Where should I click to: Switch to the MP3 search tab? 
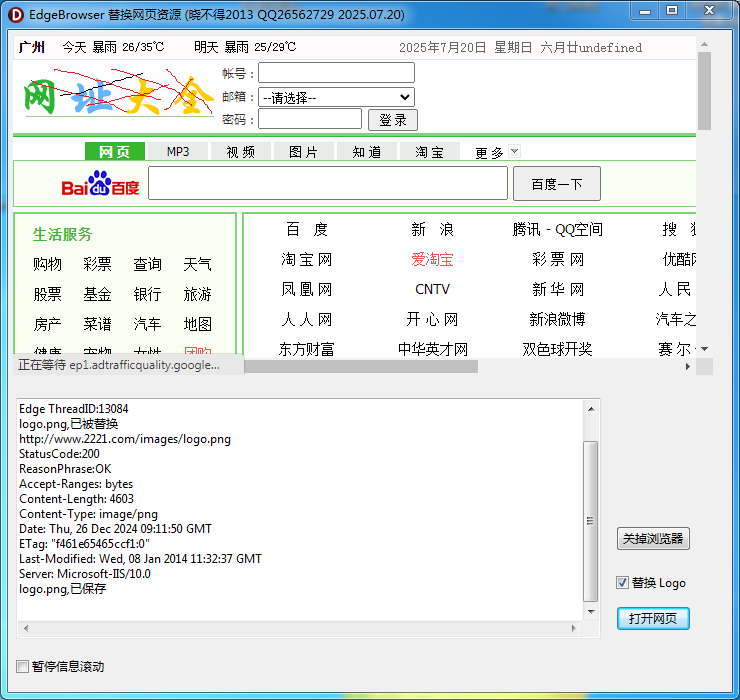click(178, 152)
